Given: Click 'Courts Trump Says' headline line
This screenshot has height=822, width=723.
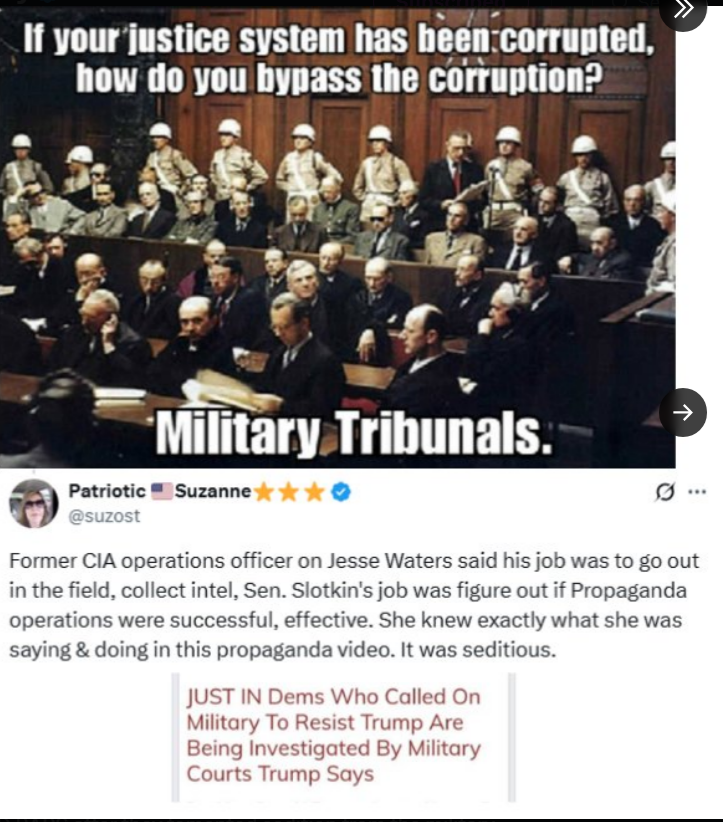Looking at the screenshot, I should 280,774.
